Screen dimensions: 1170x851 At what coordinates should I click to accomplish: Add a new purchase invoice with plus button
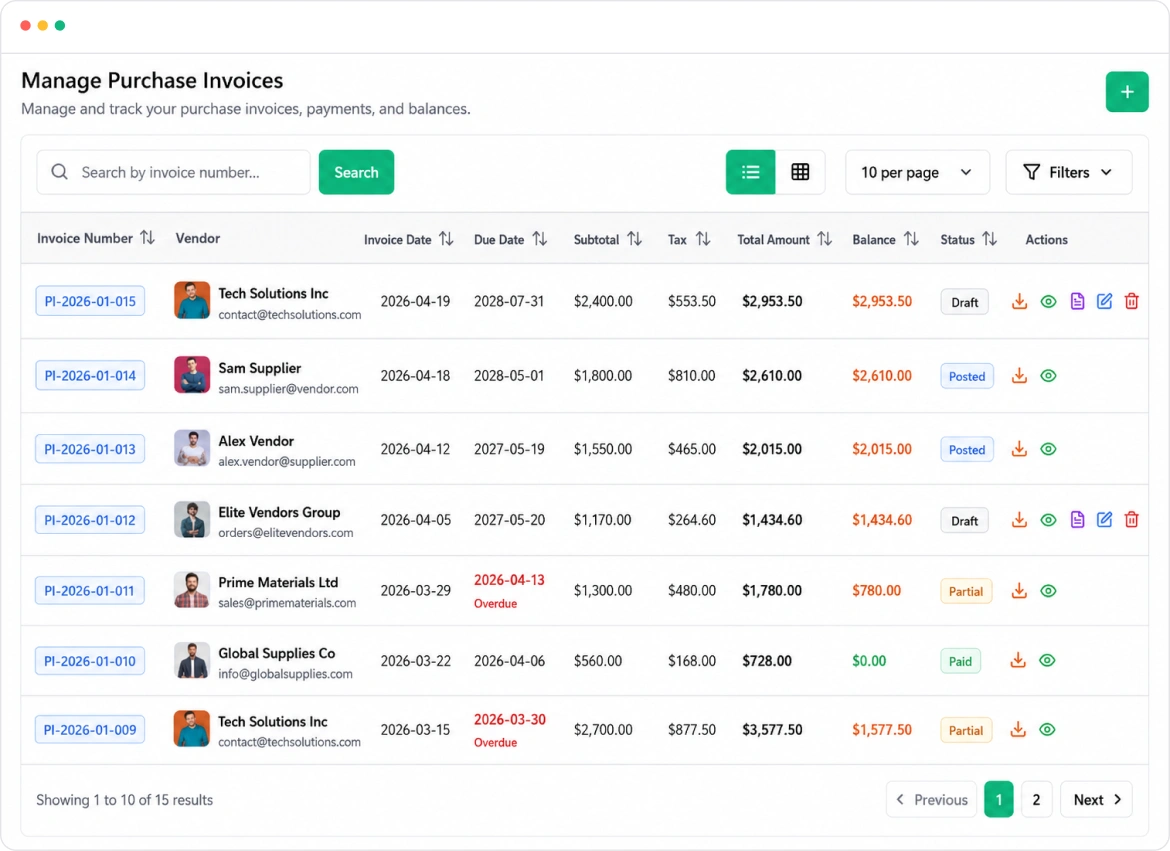[x=1127, y=92]
